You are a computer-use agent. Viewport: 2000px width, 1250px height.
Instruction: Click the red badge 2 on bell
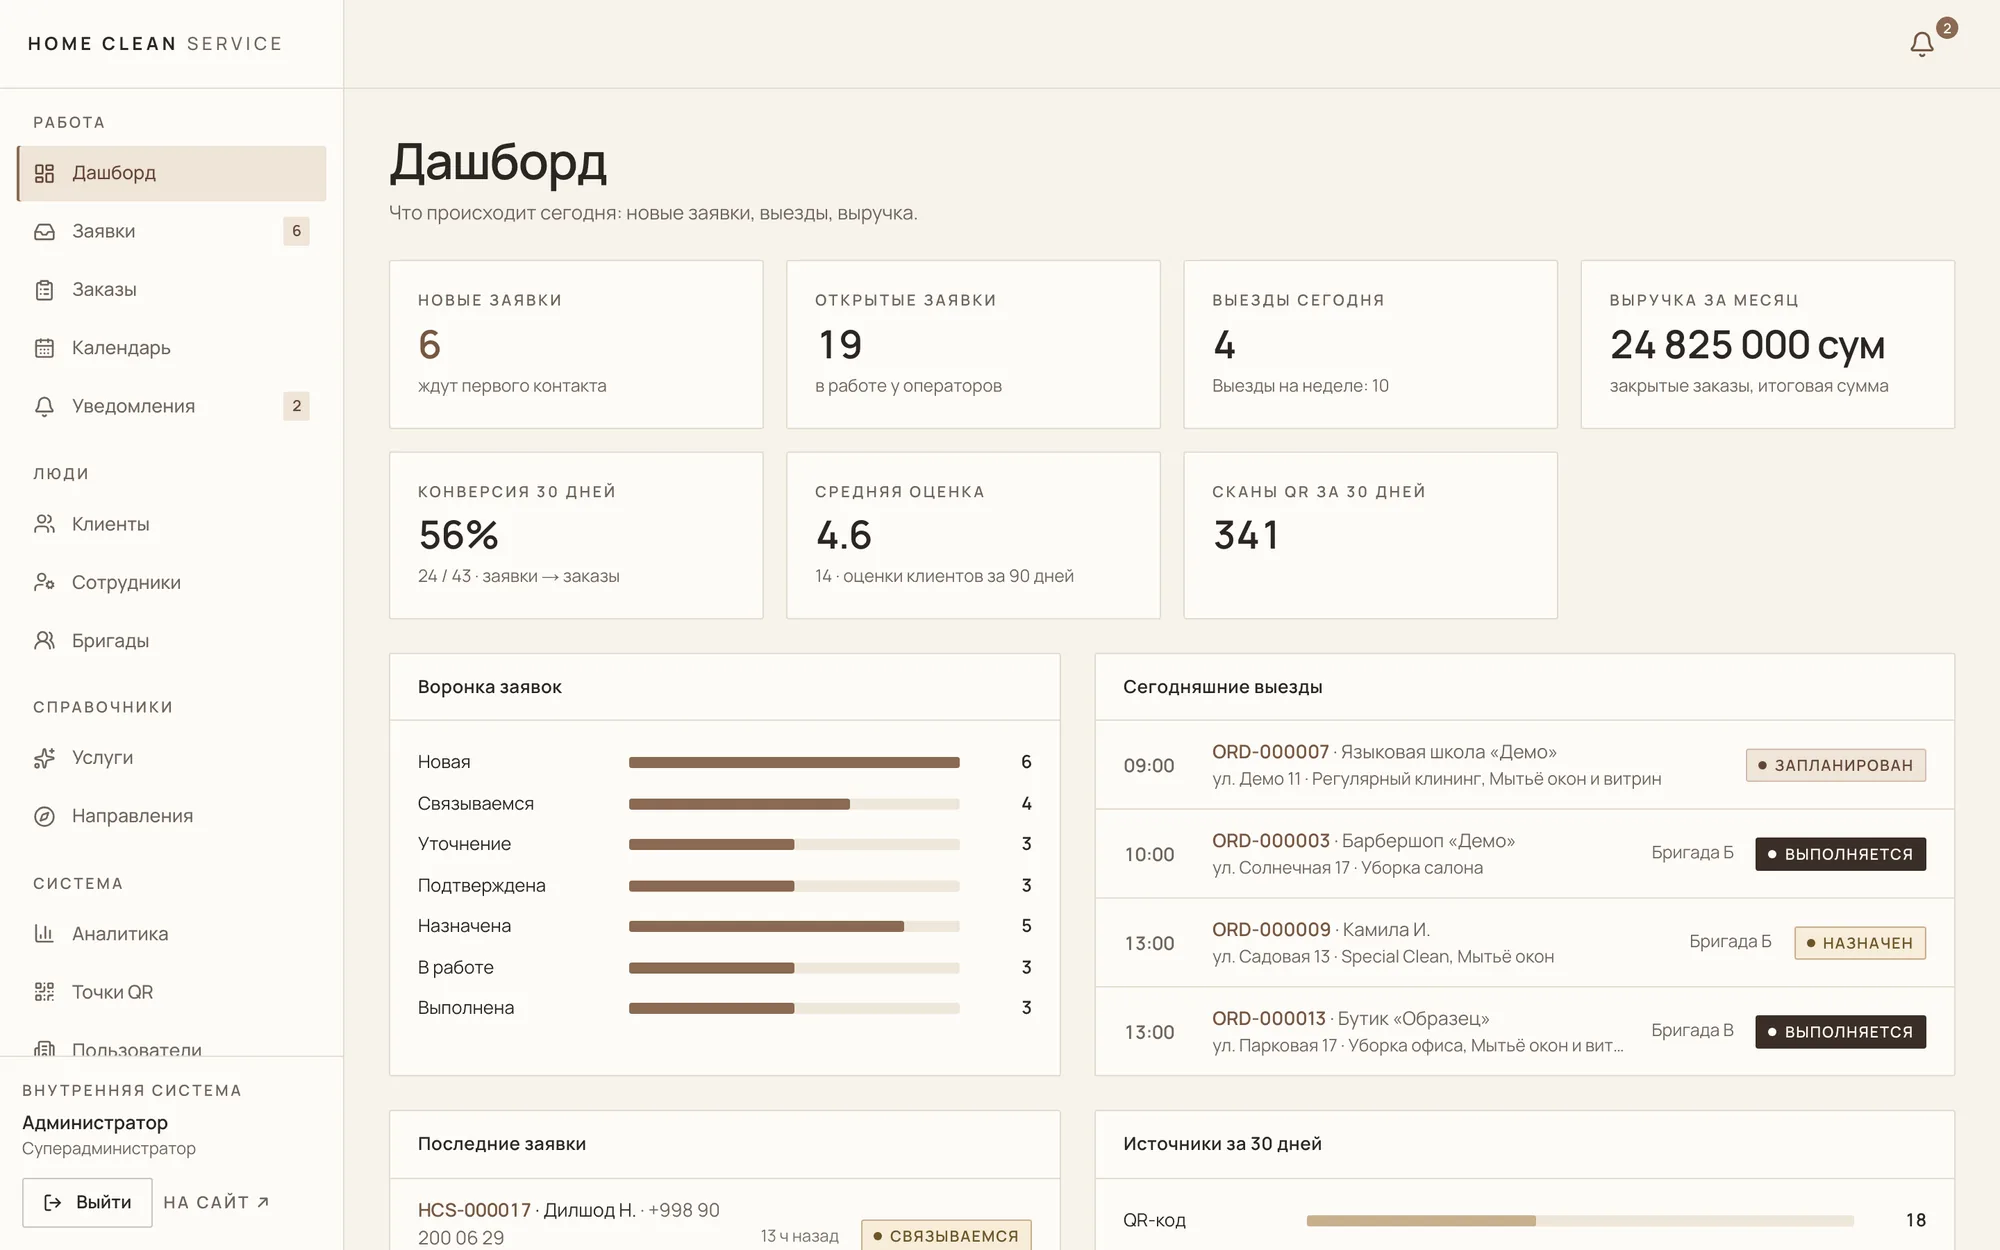click(x=1946, y=28)
